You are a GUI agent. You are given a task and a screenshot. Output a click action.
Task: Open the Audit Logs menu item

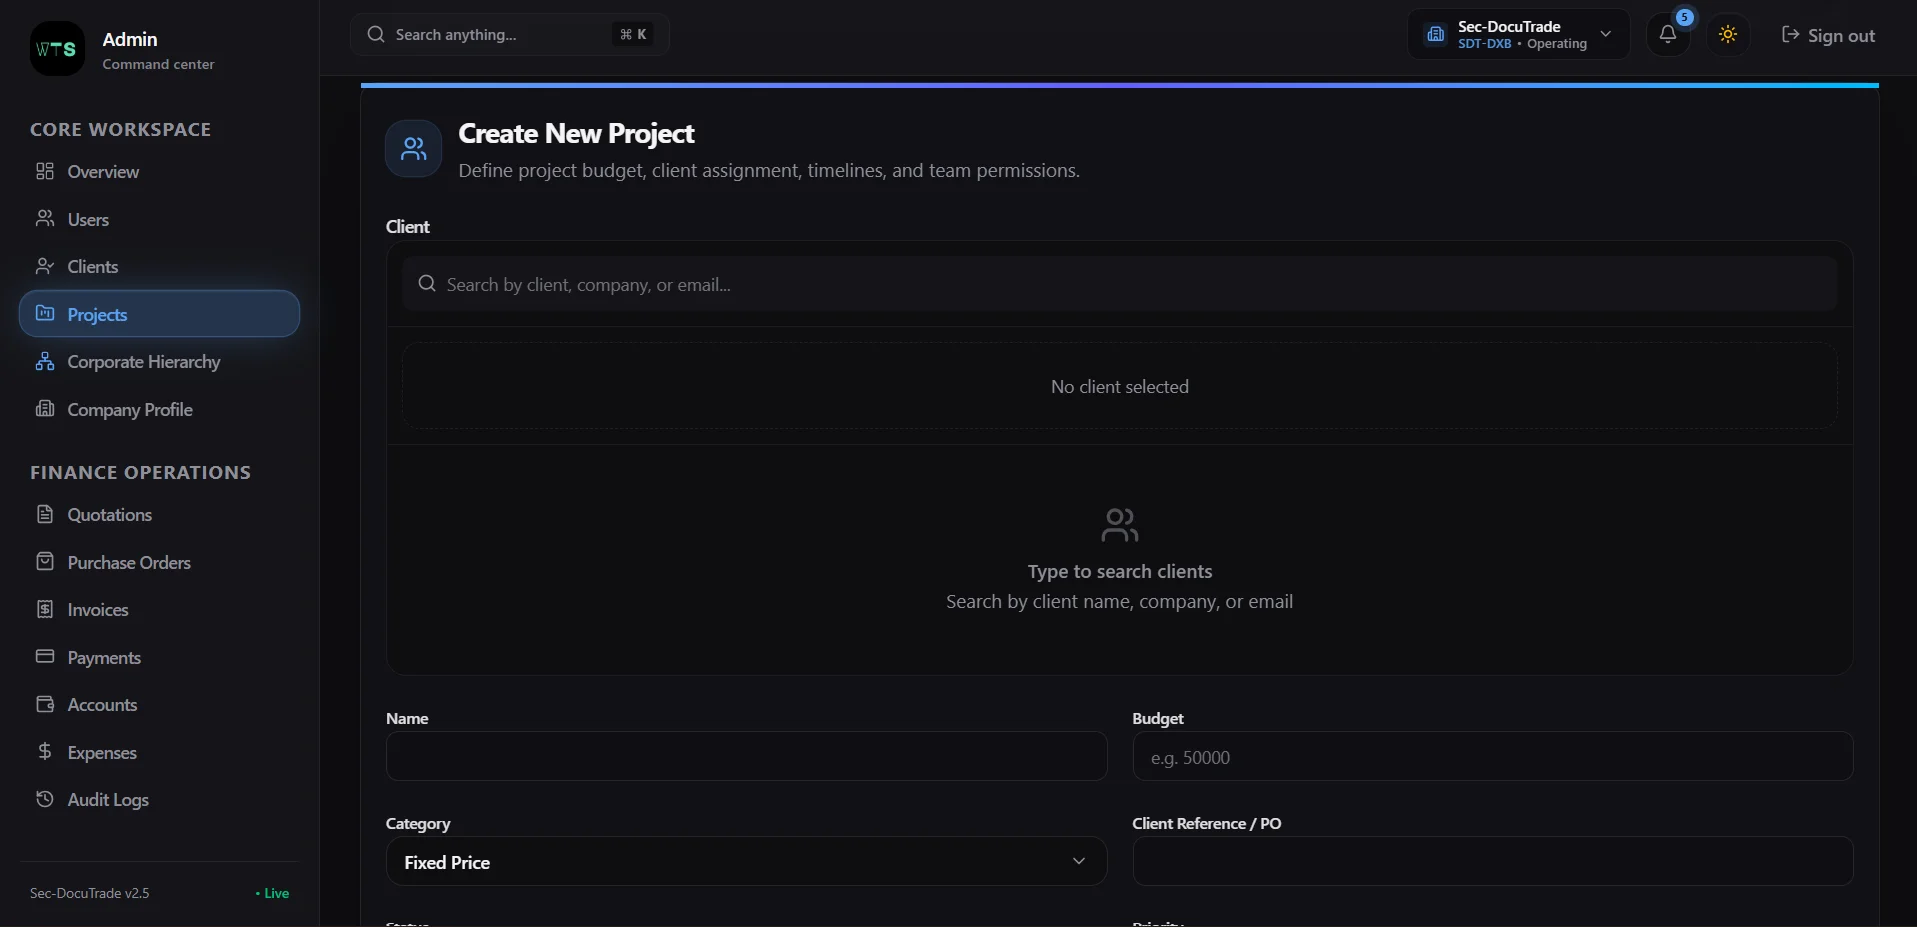159,799
